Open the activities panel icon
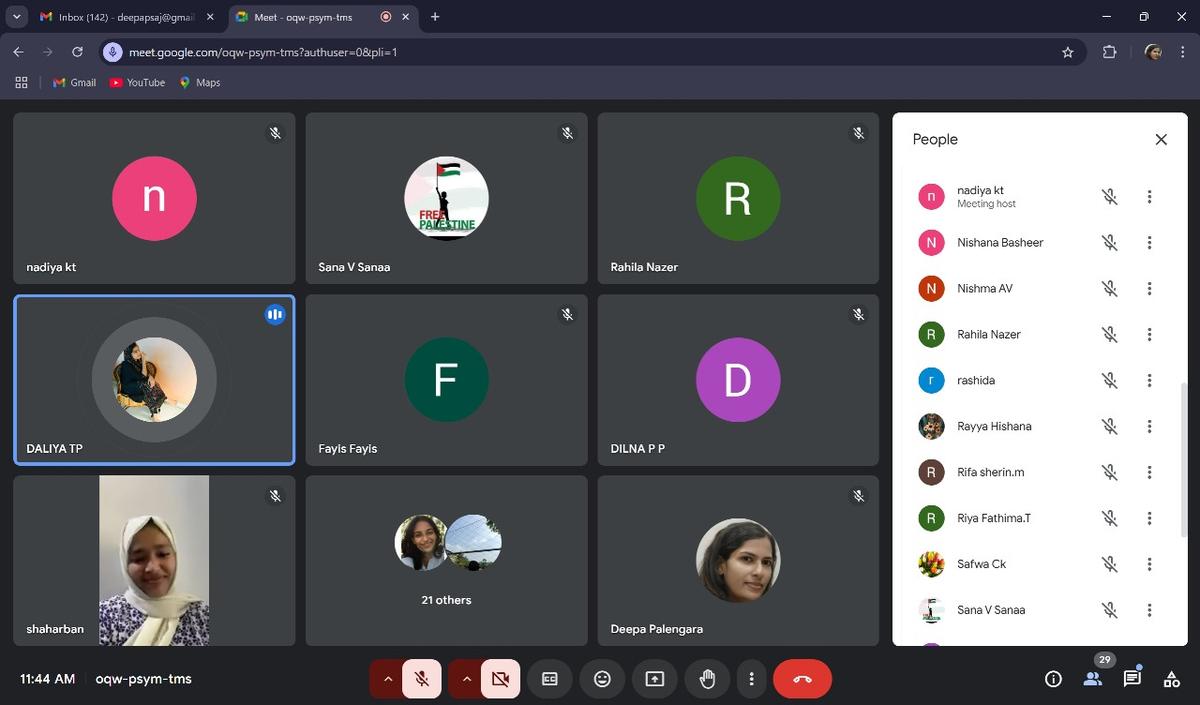This screenshot has height=705, width=1200. point(1171,679)
